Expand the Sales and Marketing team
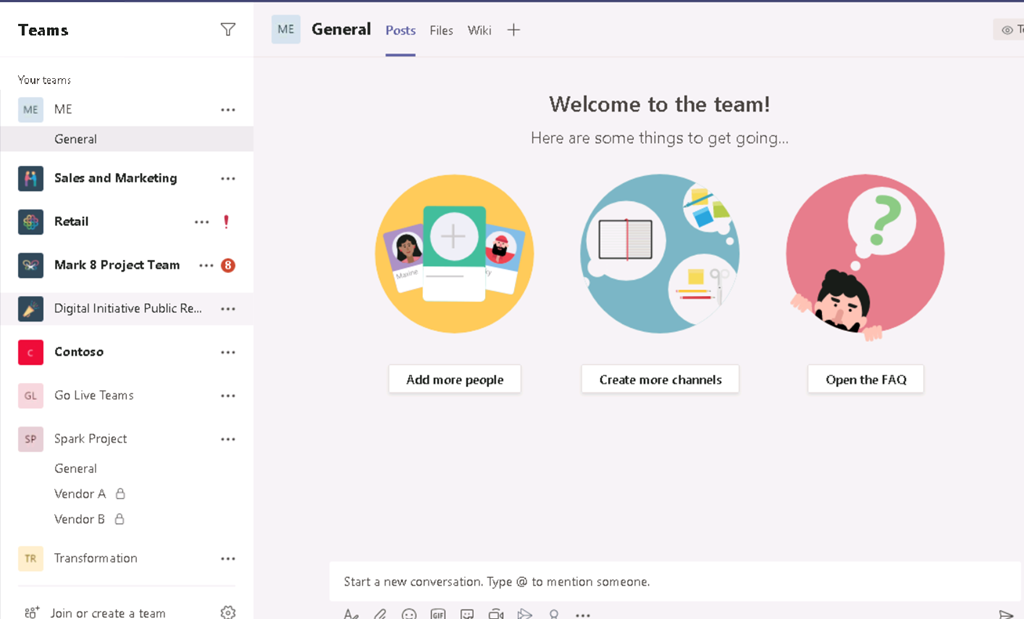This screenshot has width=1024, height=619. 116,178
